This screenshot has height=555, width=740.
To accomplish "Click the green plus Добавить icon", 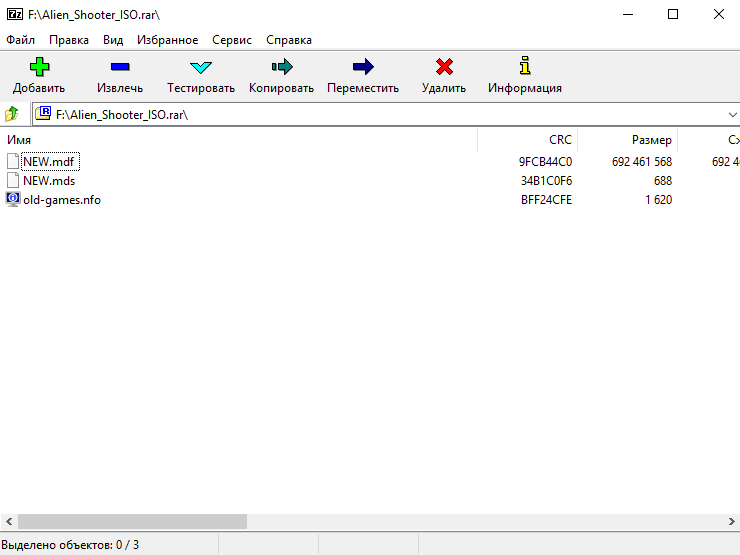I will point(39,67).
